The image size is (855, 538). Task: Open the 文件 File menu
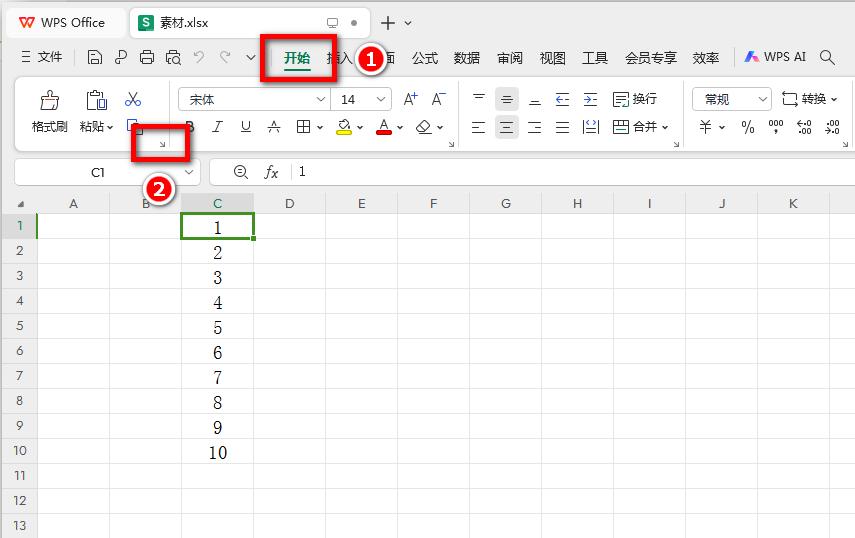click(42, 57)
